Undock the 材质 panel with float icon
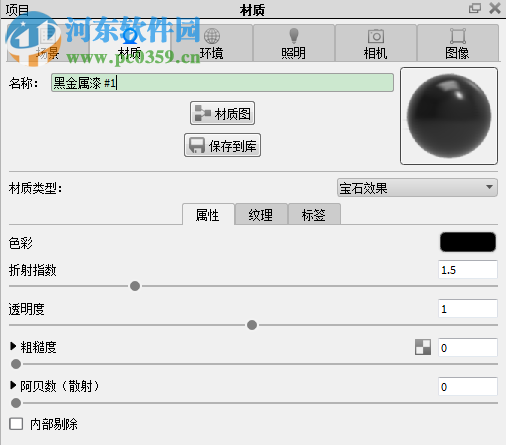Viewport: 506px width, 445px height. point(475,8)
